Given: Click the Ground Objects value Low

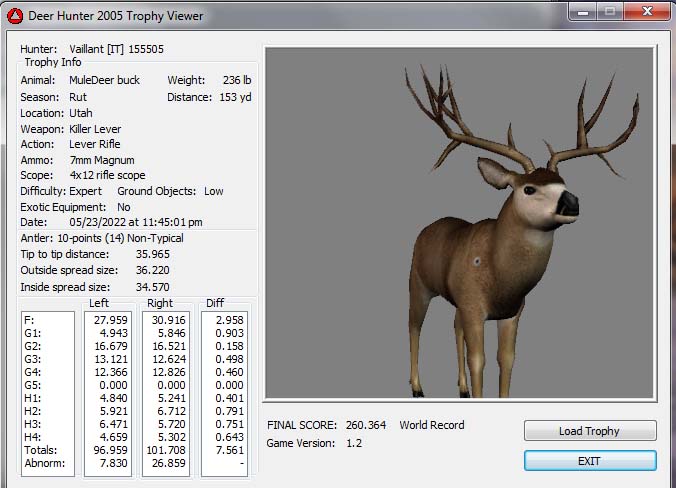Looking at the screenshot, I should pyautogui.click(x=214, y=191).
